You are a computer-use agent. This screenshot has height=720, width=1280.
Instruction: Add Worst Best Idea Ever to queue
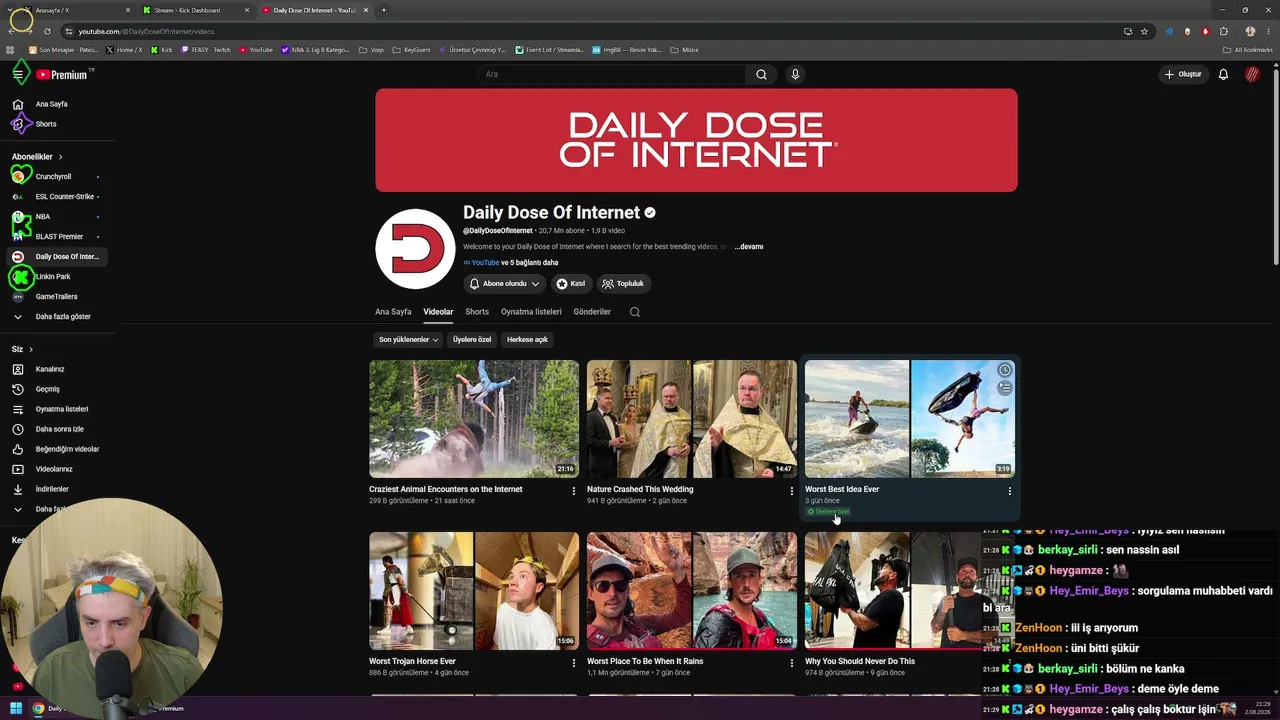point(1005,387)
